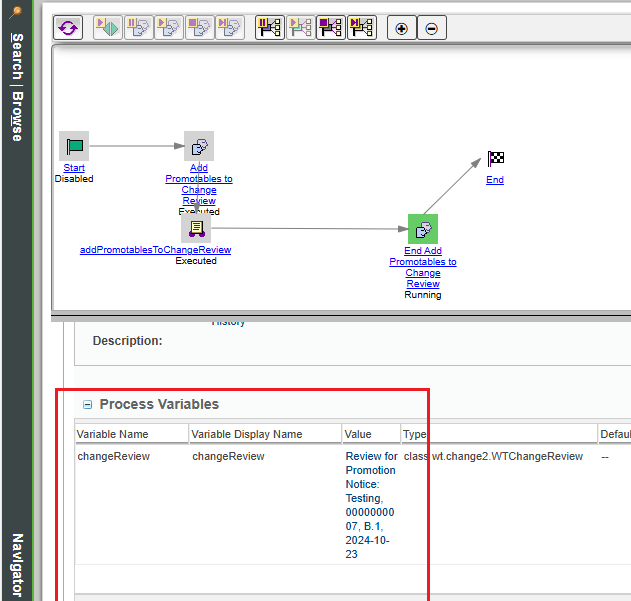Open the Browse sidebar tab

17,117
